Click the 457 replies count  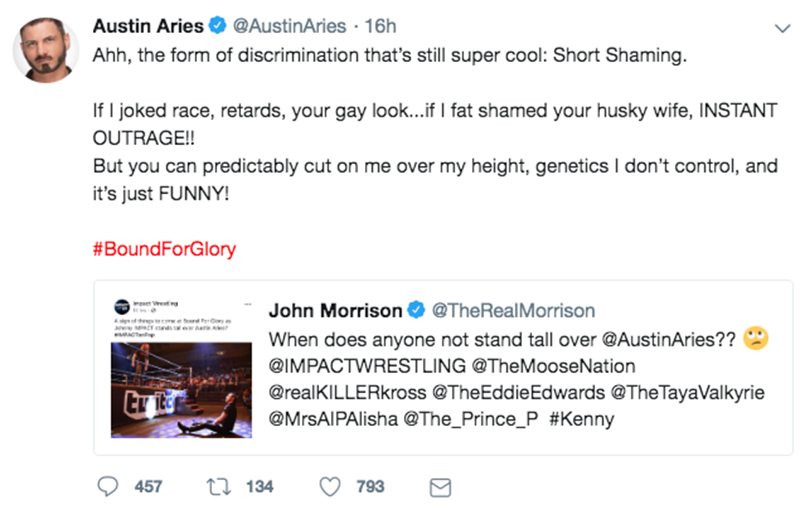coord(148,486)
